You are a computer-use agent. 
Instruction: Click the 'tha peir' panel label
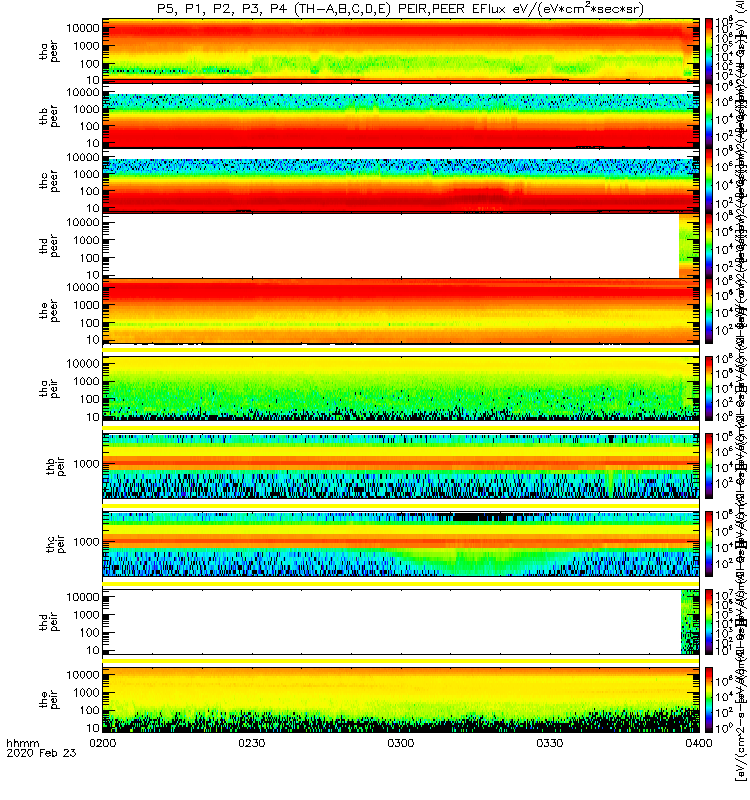point(49,388)
